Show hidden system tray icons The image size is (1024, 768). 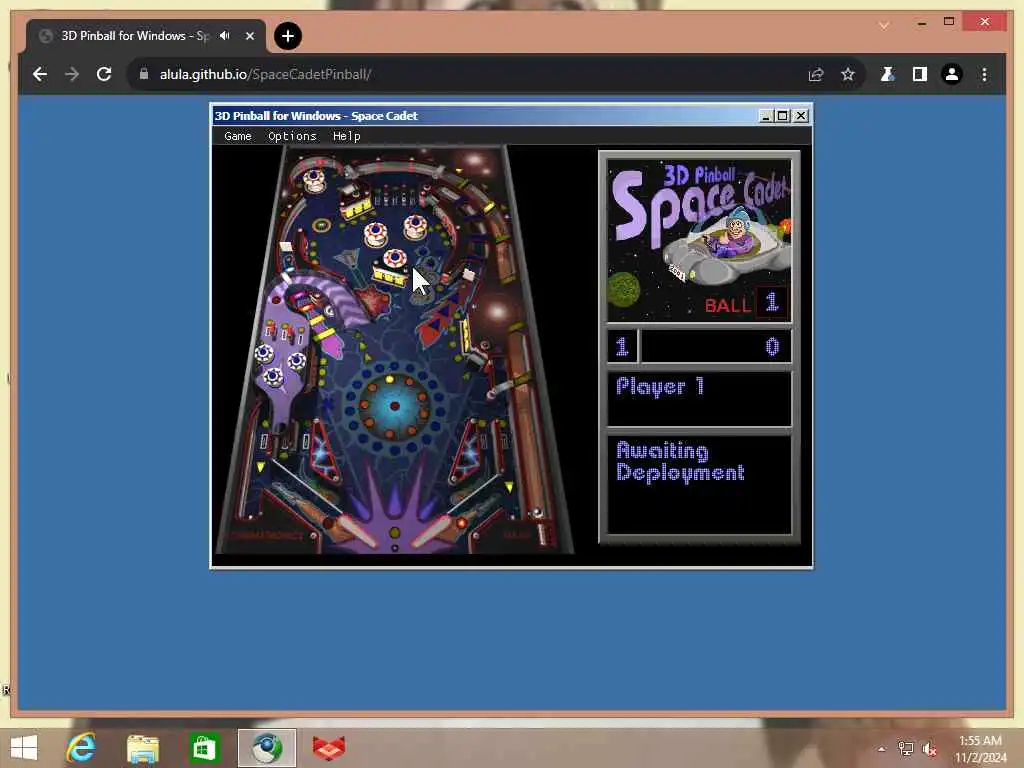[882, 749]
